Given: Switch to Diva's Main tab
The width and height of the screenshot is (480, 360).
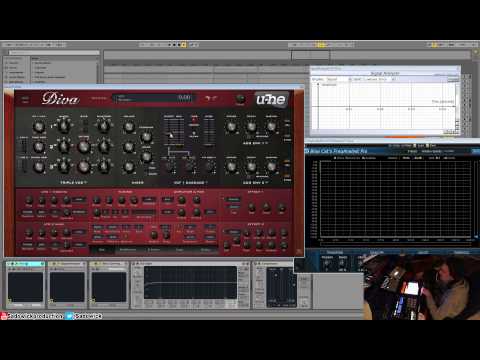Looking at the screenshot, I should [102, 249].
